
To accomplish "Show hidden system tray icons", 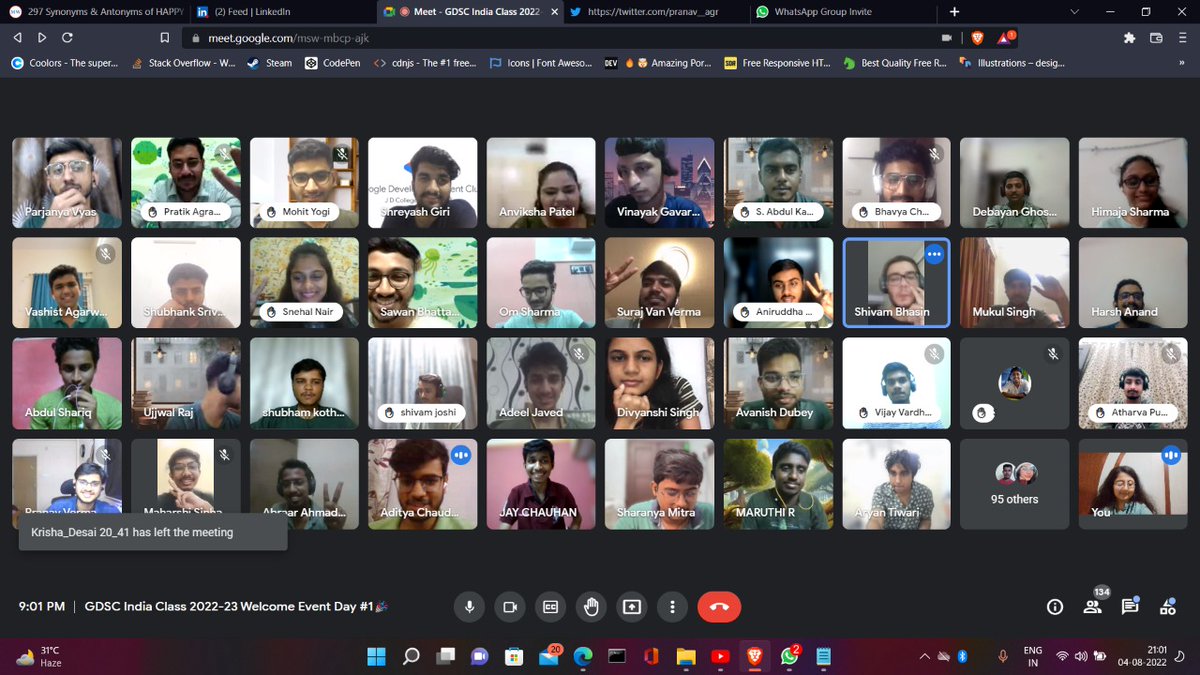I will tap(923, 656).
